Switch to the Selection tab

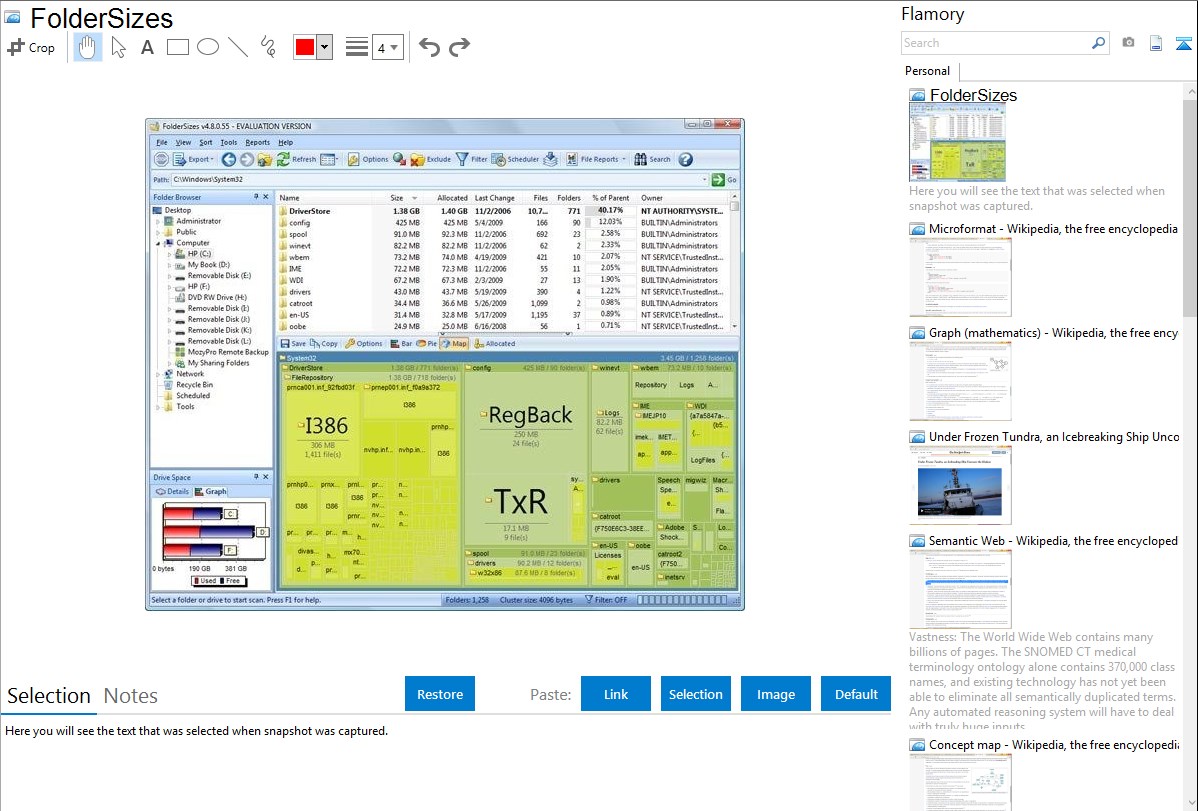point(49,696)
